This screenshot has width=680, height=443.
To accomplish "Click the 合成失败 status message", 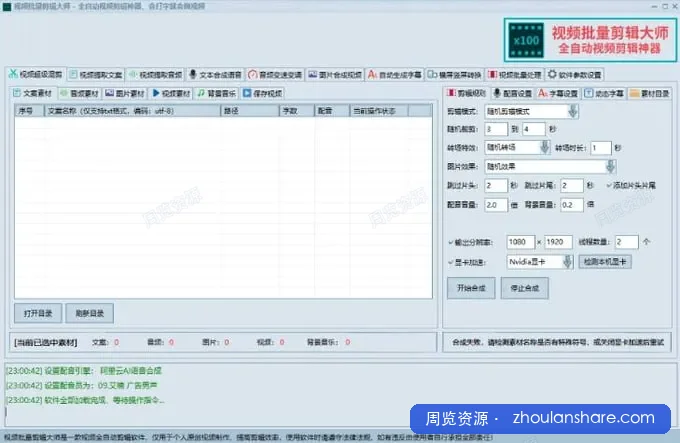I will point(558,342).
